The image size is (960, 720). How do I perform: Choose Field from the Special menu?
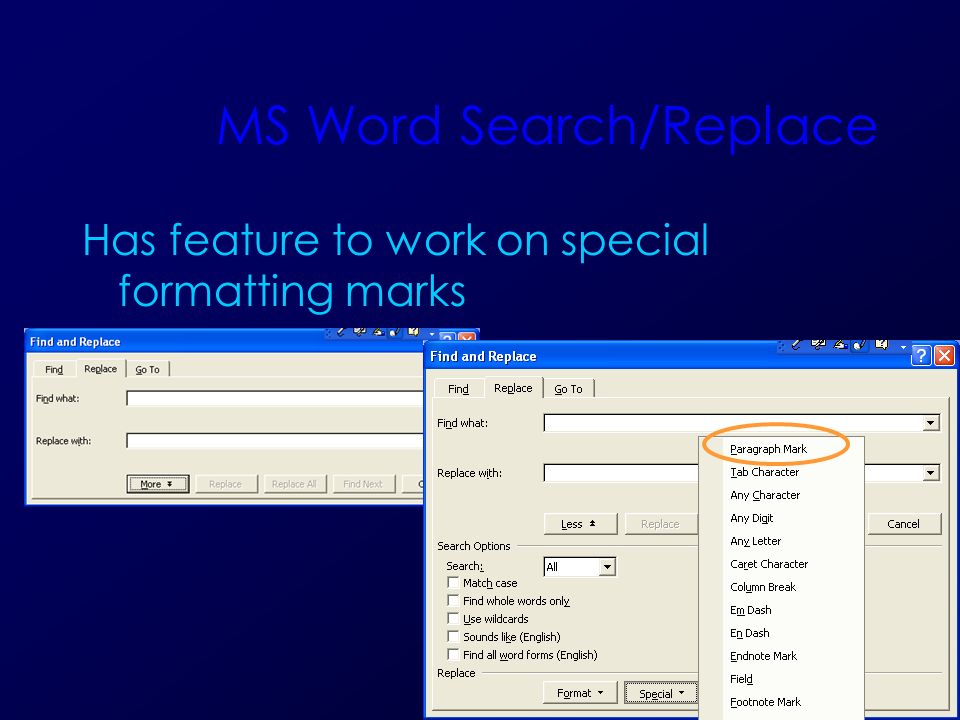pos(741,678)
